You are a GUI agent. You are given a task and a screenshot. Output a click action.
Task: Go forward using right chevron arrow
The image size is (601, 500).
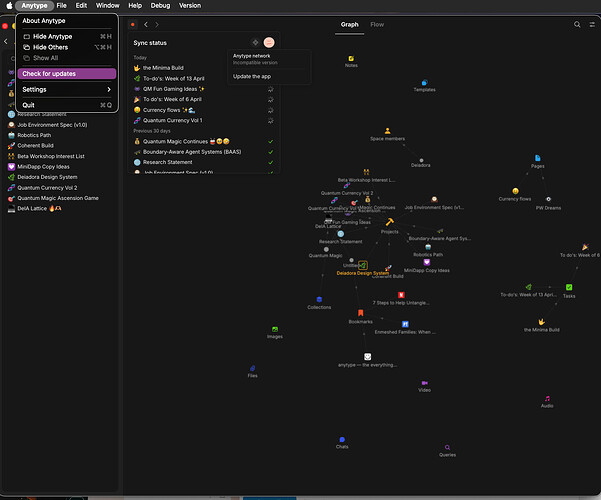157,25
